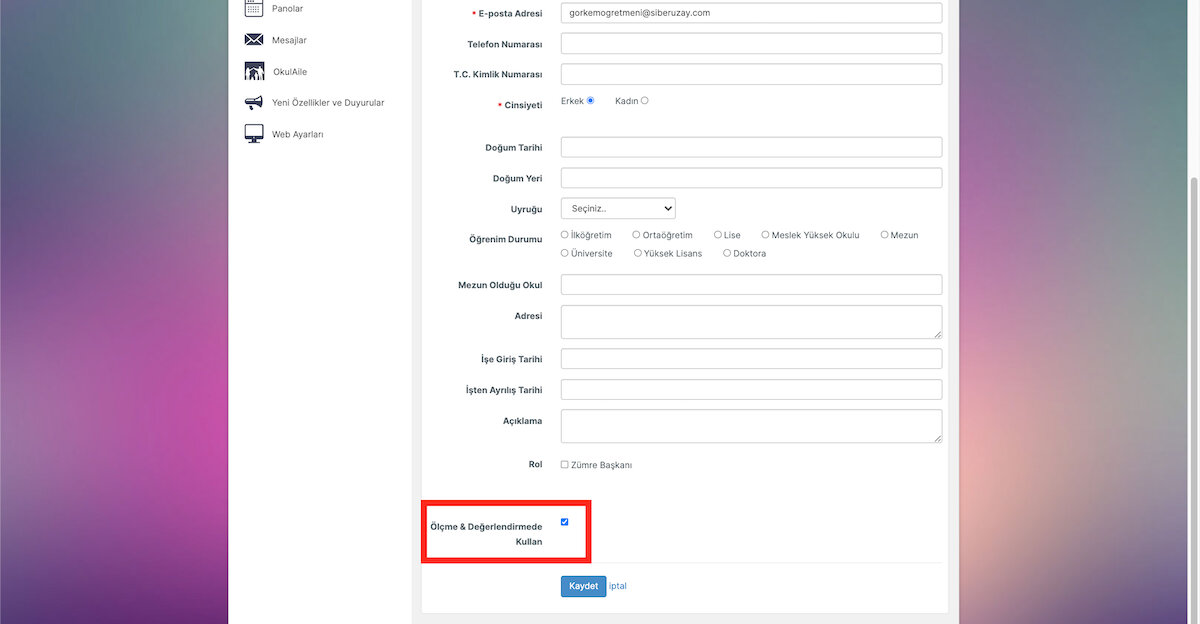1200x624 pixels.
Task: Click the megaphone icon for Yeni Özellikler
Action: (254, 102)
